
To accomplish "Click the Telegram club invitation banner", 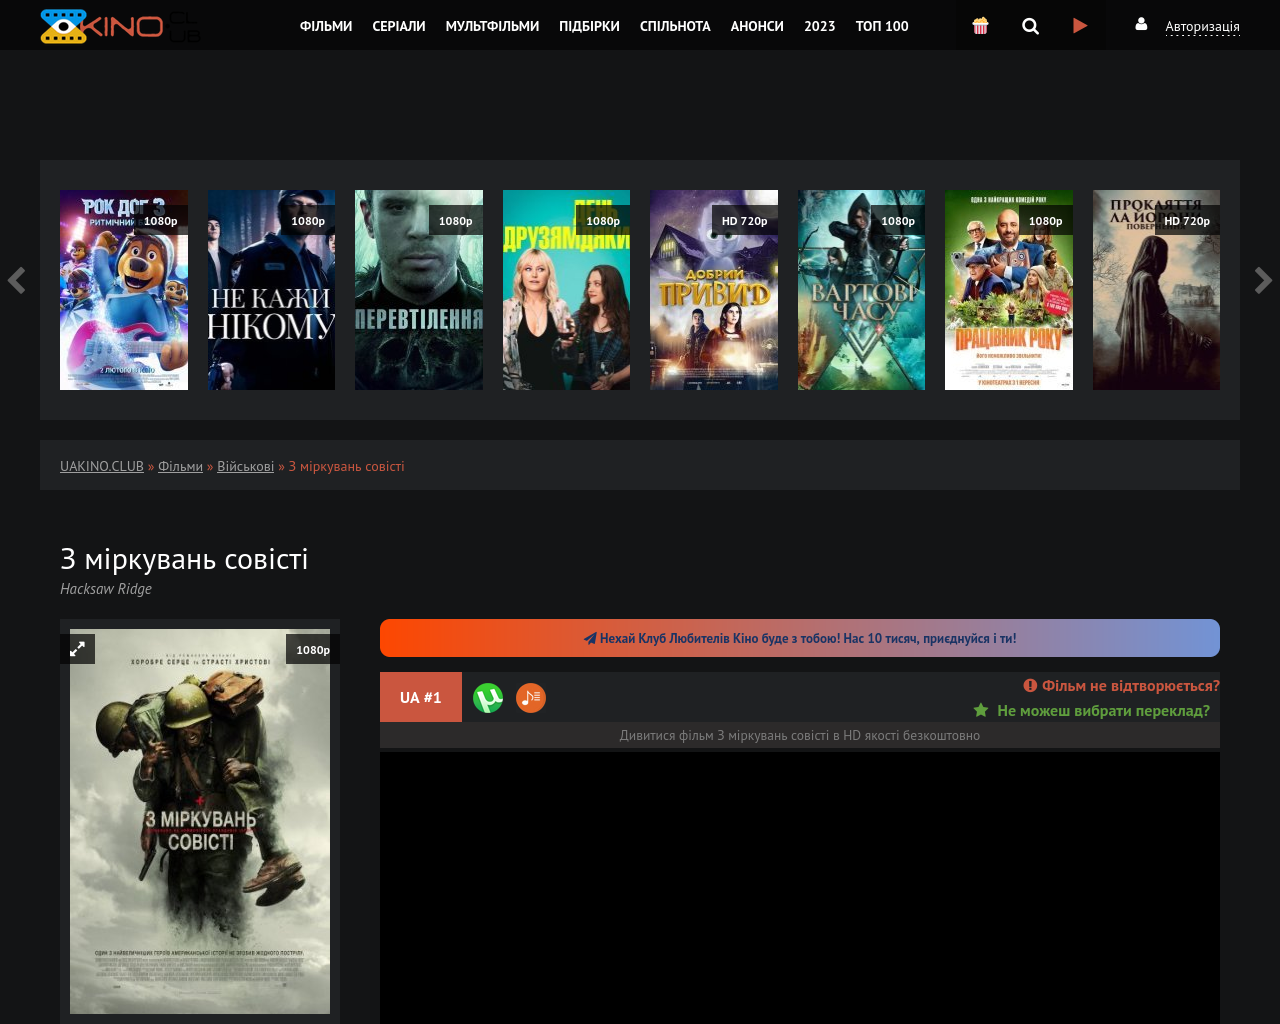I will pos(800,638).
